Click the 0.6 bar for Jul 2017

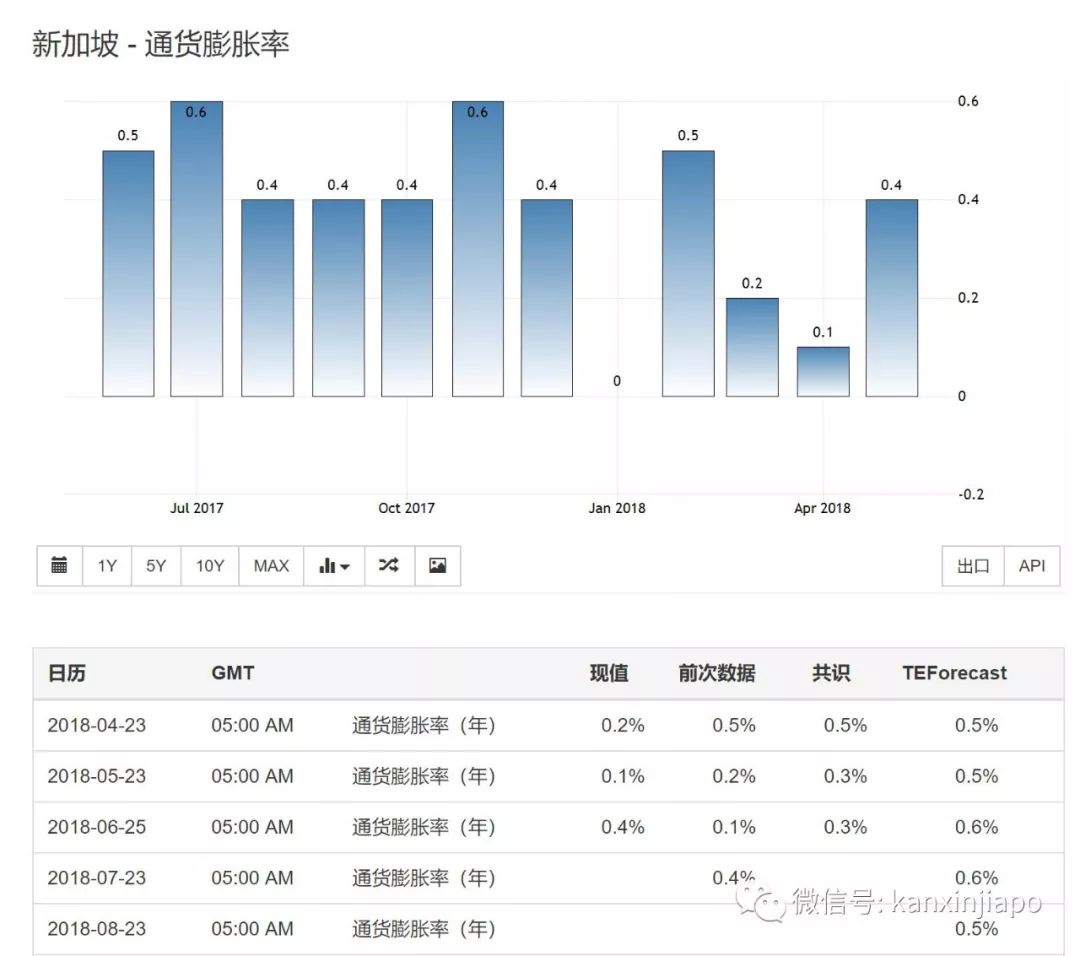tap(196, 250)
